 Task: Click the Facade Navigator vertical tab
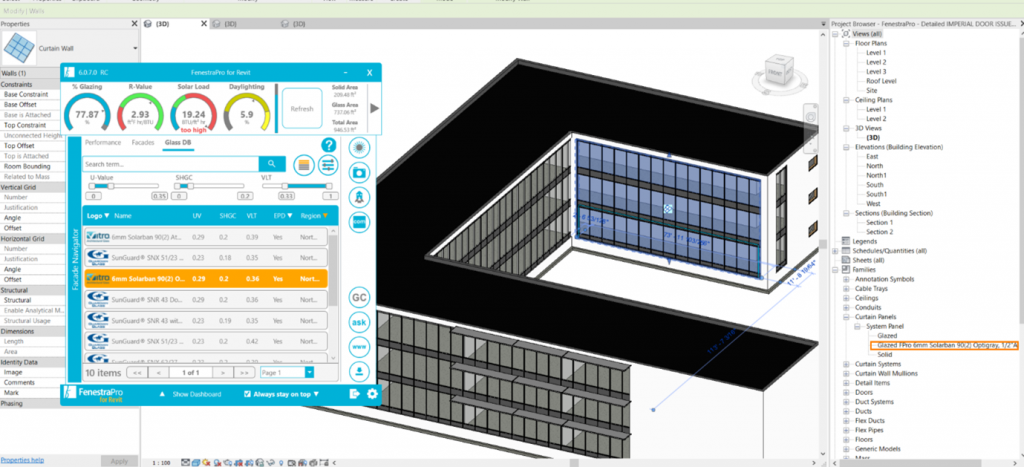74,259
